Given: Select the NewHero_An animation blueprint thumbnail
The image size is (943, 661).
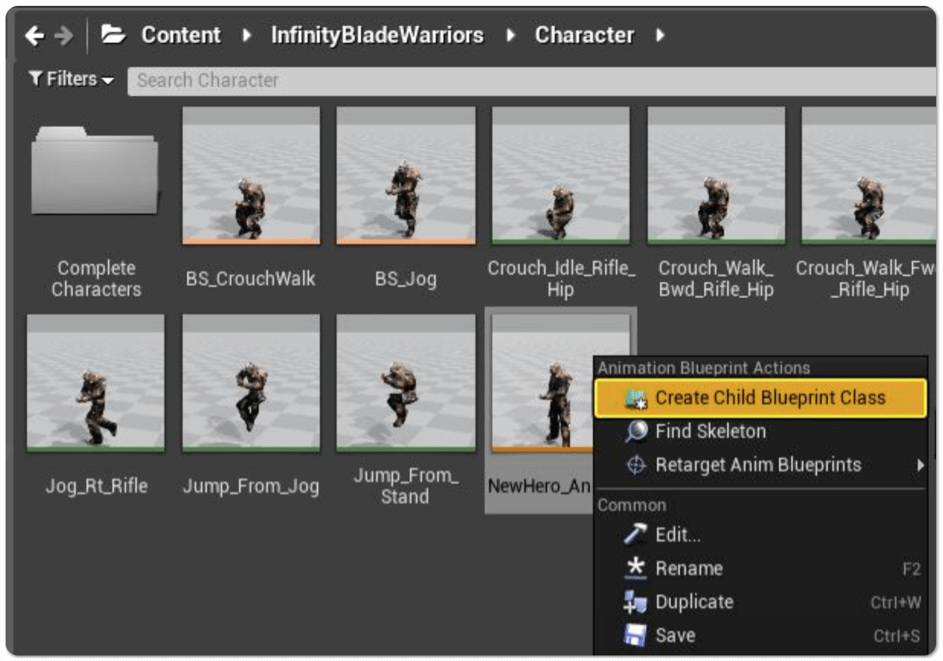Looking at the screenshot, I should tap(542, 383).
